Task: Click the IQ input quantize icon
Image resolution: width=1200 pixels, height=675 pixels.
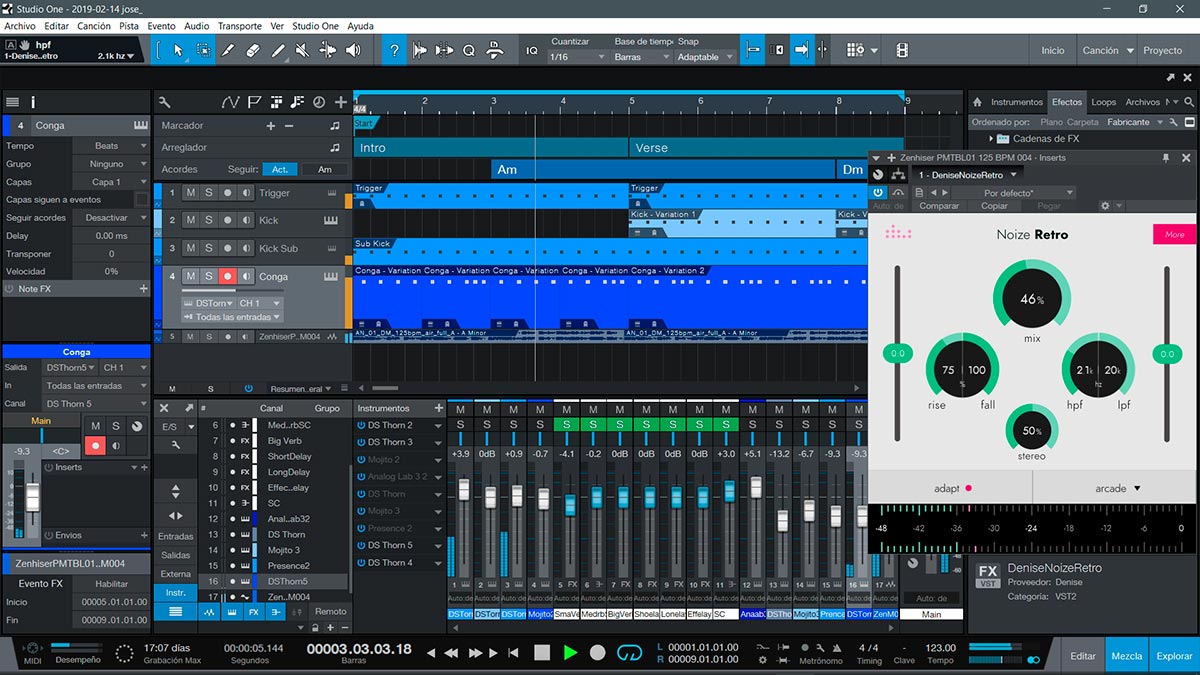Action: tap(532, 50)
